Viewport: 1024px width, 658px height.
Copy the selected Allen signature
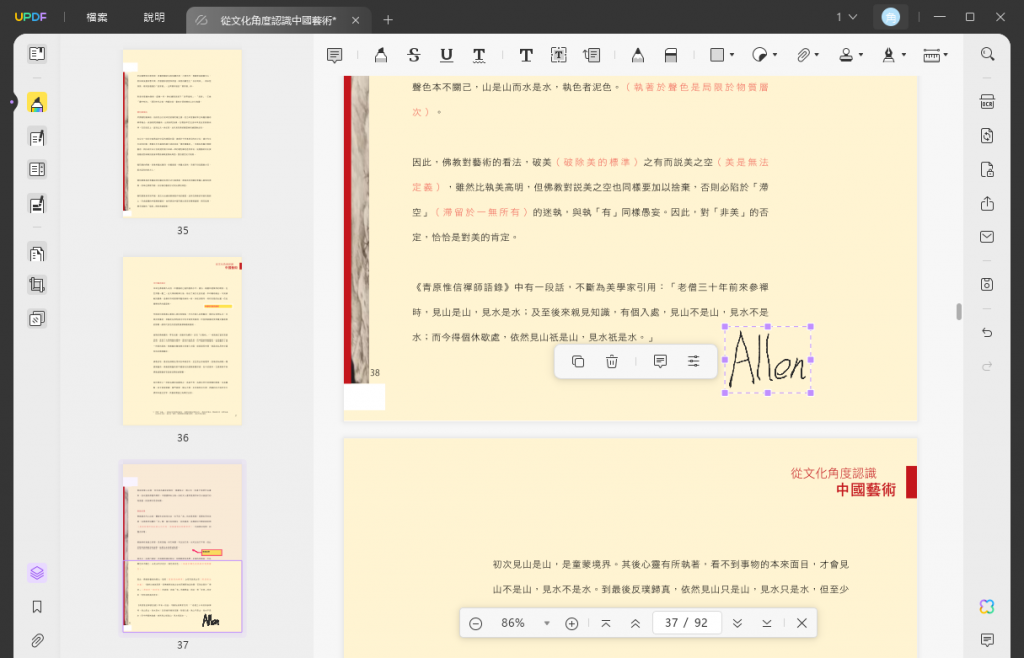tap(578, 362)
